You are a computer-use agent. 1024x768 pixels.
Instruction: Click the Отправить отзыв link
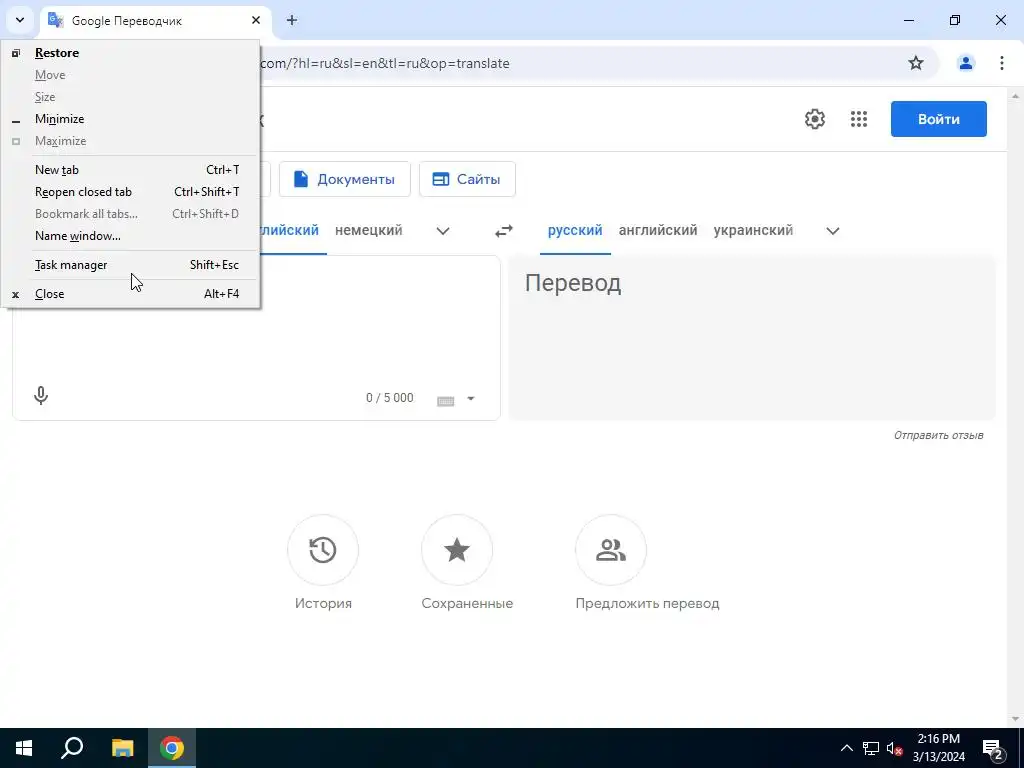[938, 435]
